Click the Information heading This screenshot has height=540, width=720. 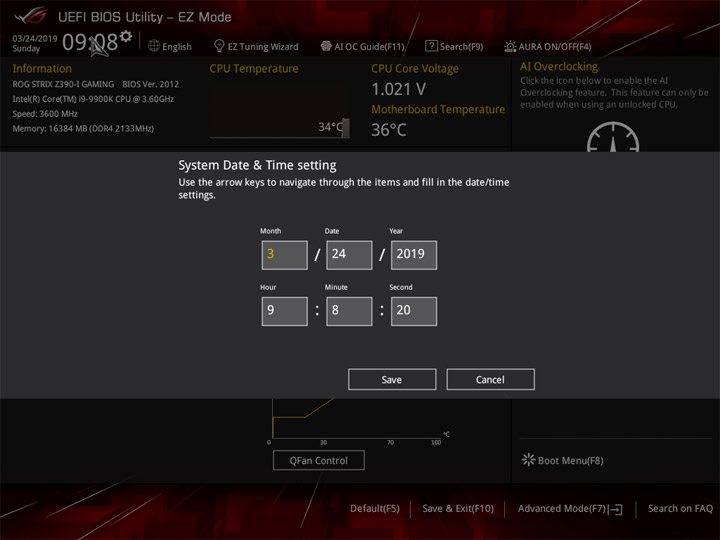pyautogui.click(x=42, y=68)
